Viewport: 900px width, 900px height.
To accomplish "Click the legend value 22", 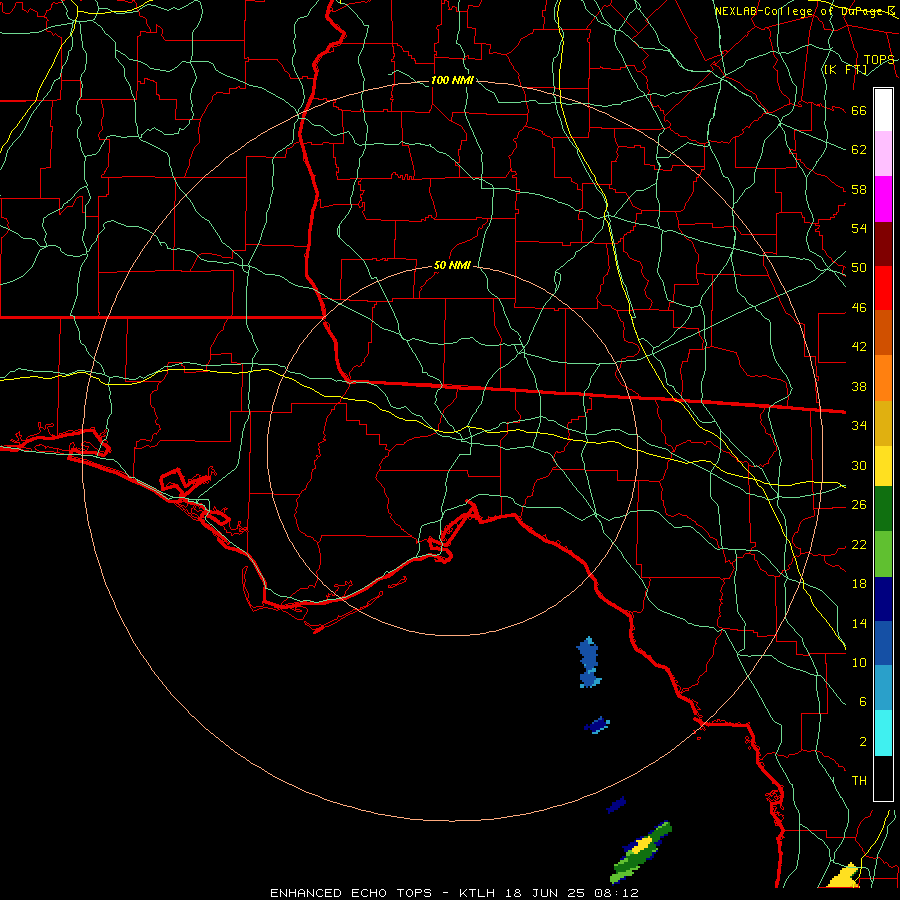I will pyautogui.click(x=859, y=544).
